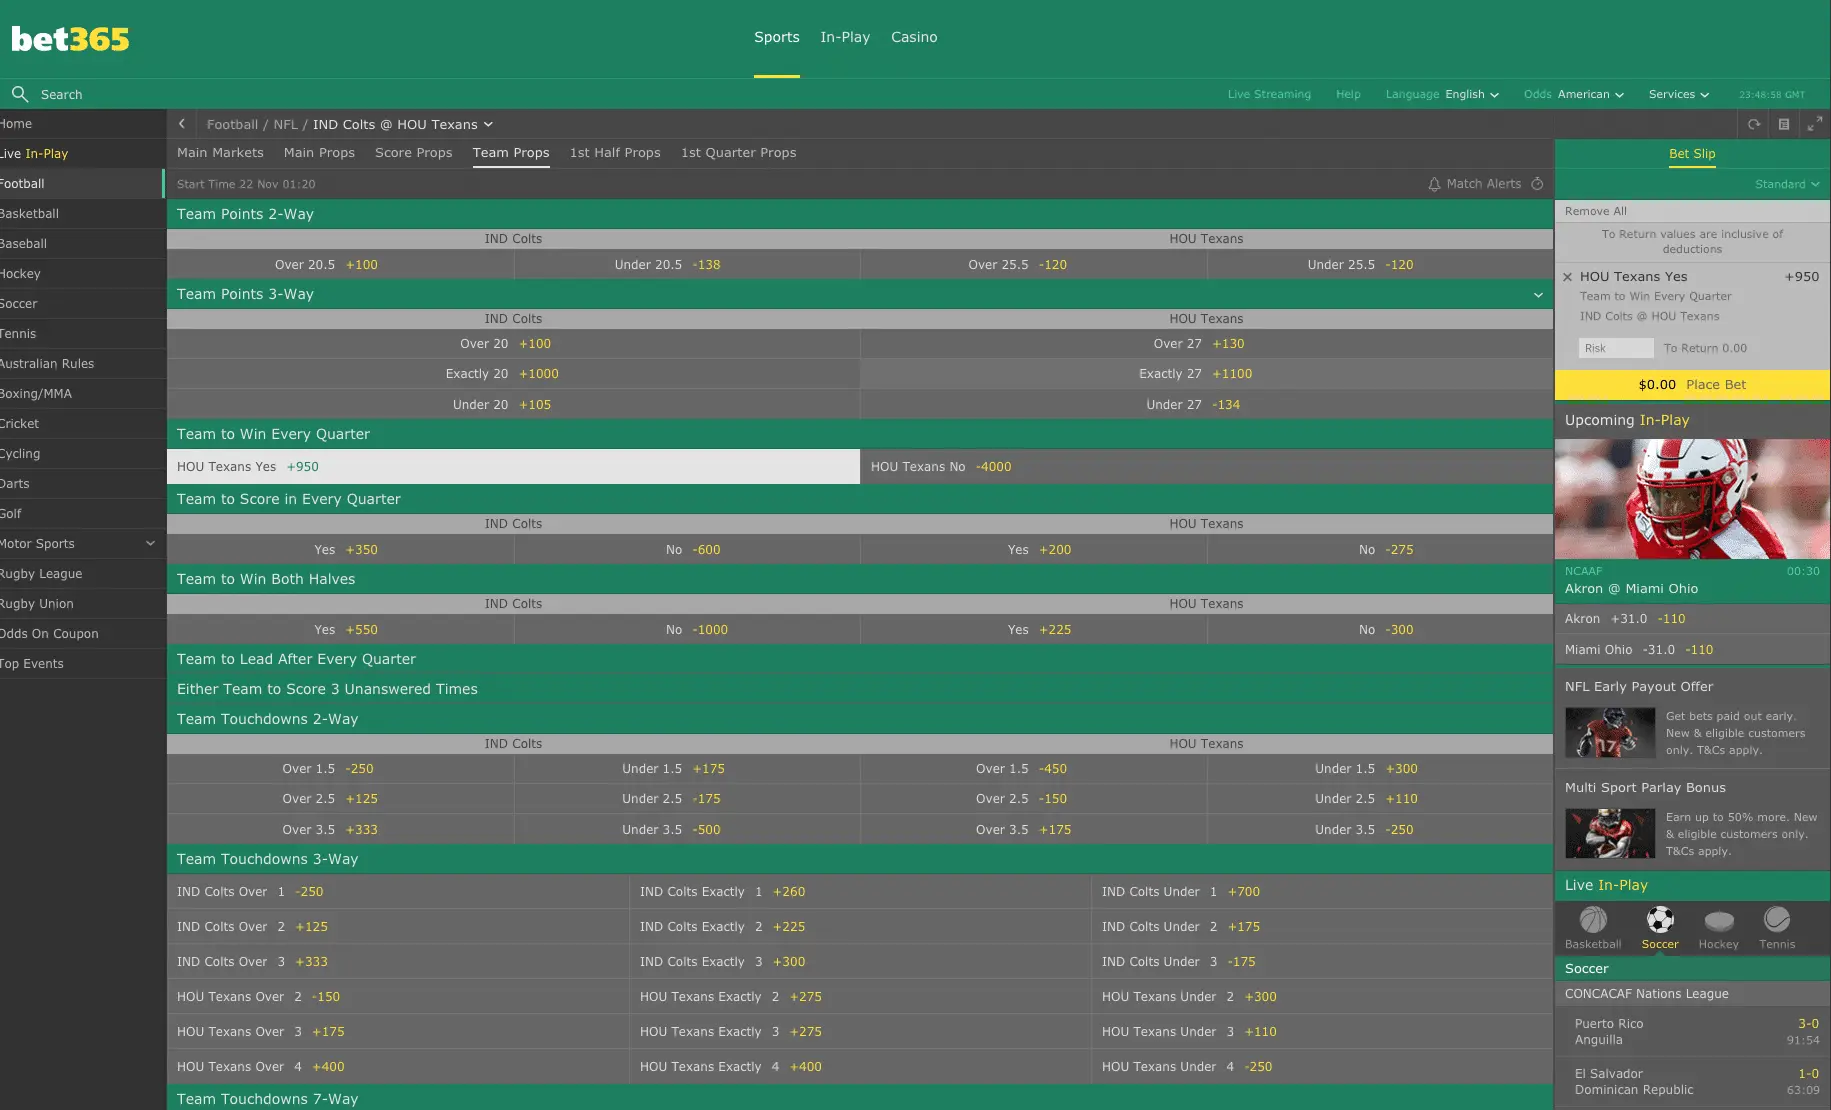Click the Risk stake input field
Viewport: 1831px width, 1110px height.
click(x=1616, y=348)
